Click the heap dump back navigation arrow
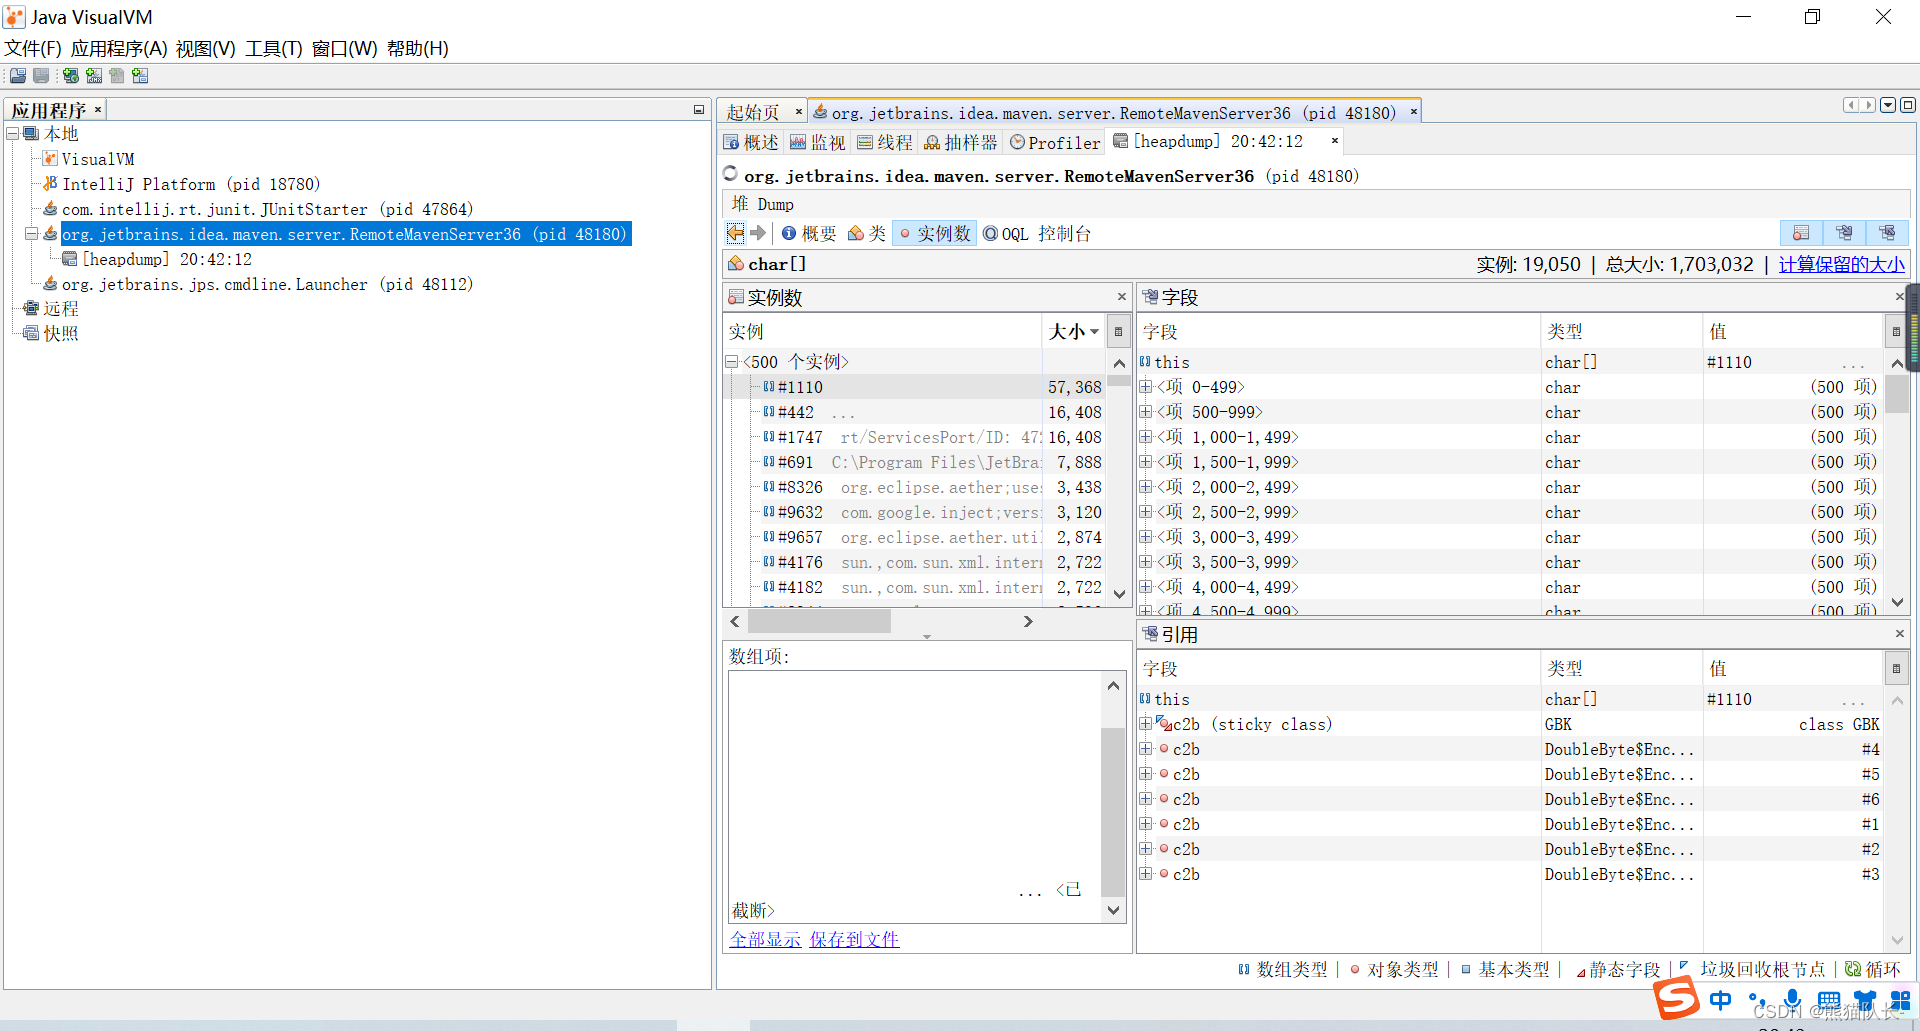1920x1031 pixels. click(x=735, y=233)
